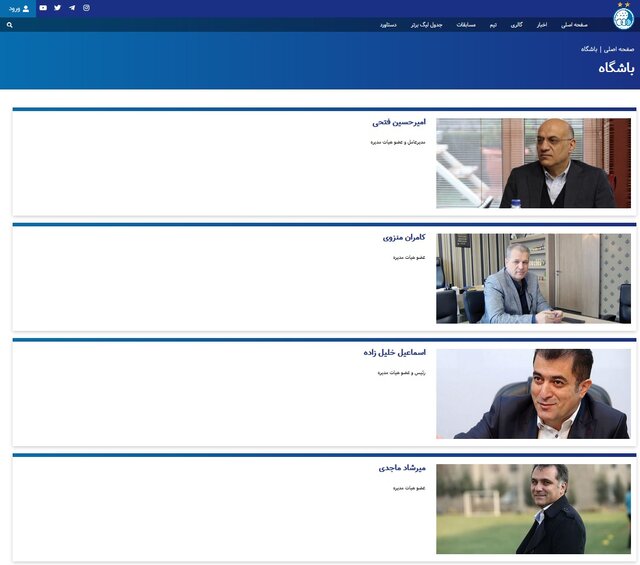
Task: Click میرشاد ماجدی photo thumbnail
Action: (x=533, y=509)
